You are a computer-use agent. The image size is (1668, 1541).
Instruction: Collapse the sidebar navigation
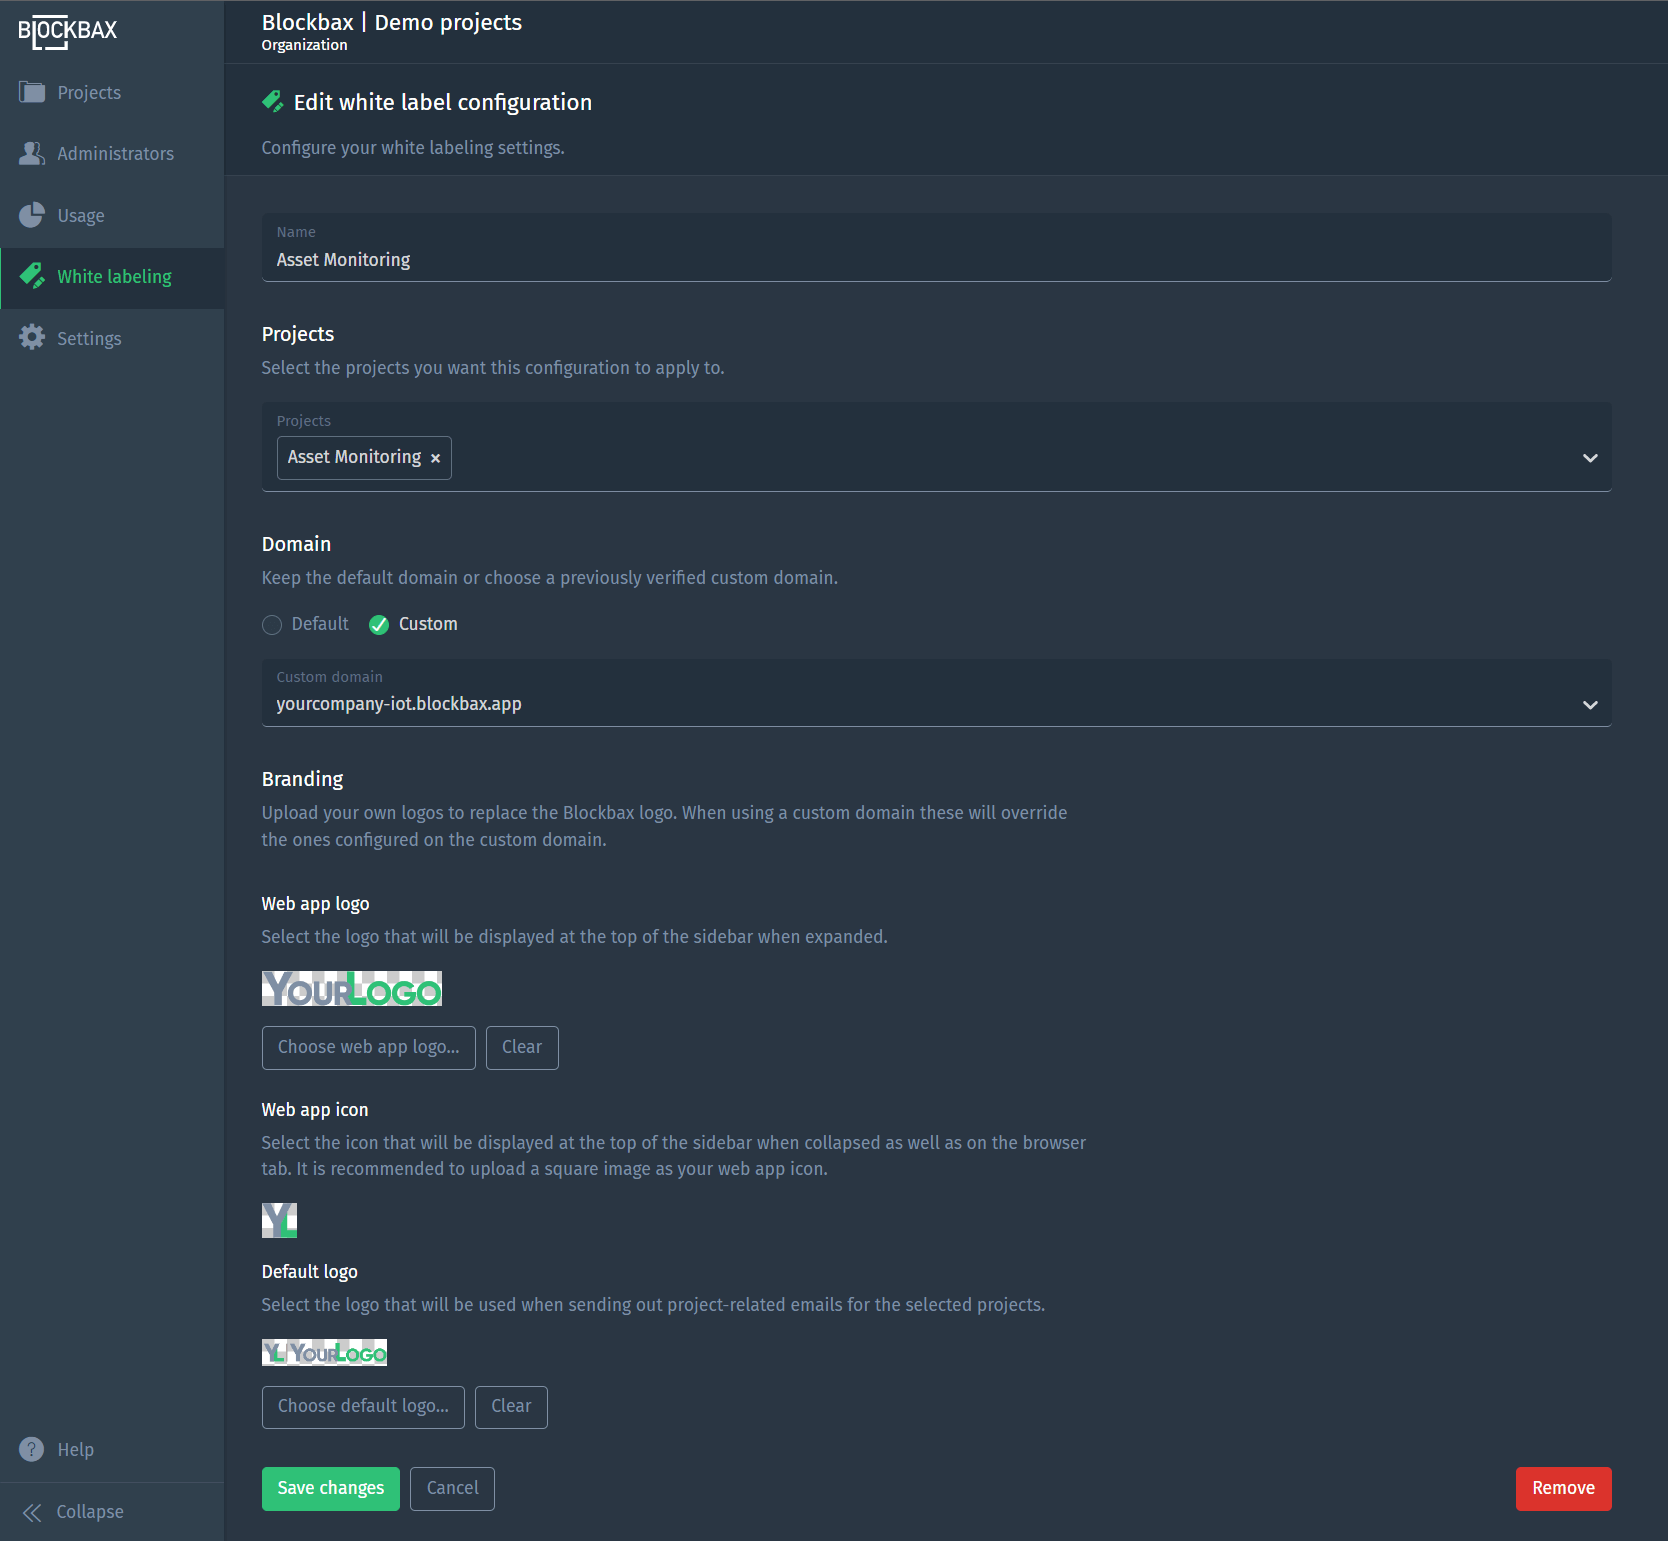(x=74, y=1512)
